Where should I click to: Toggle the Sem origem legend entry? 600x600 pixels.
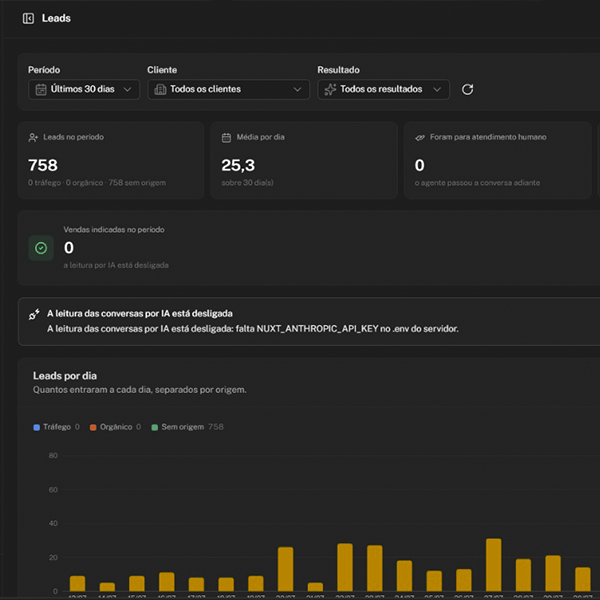click(x=188, y=427)
